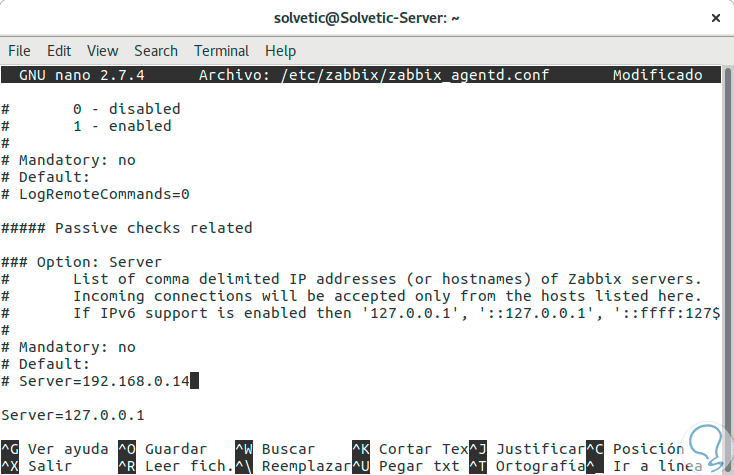The height and width of the screenshot is (475, 734).
Task: Click the '^T Ortografía' shortcut
Action: tap(528, 466)
